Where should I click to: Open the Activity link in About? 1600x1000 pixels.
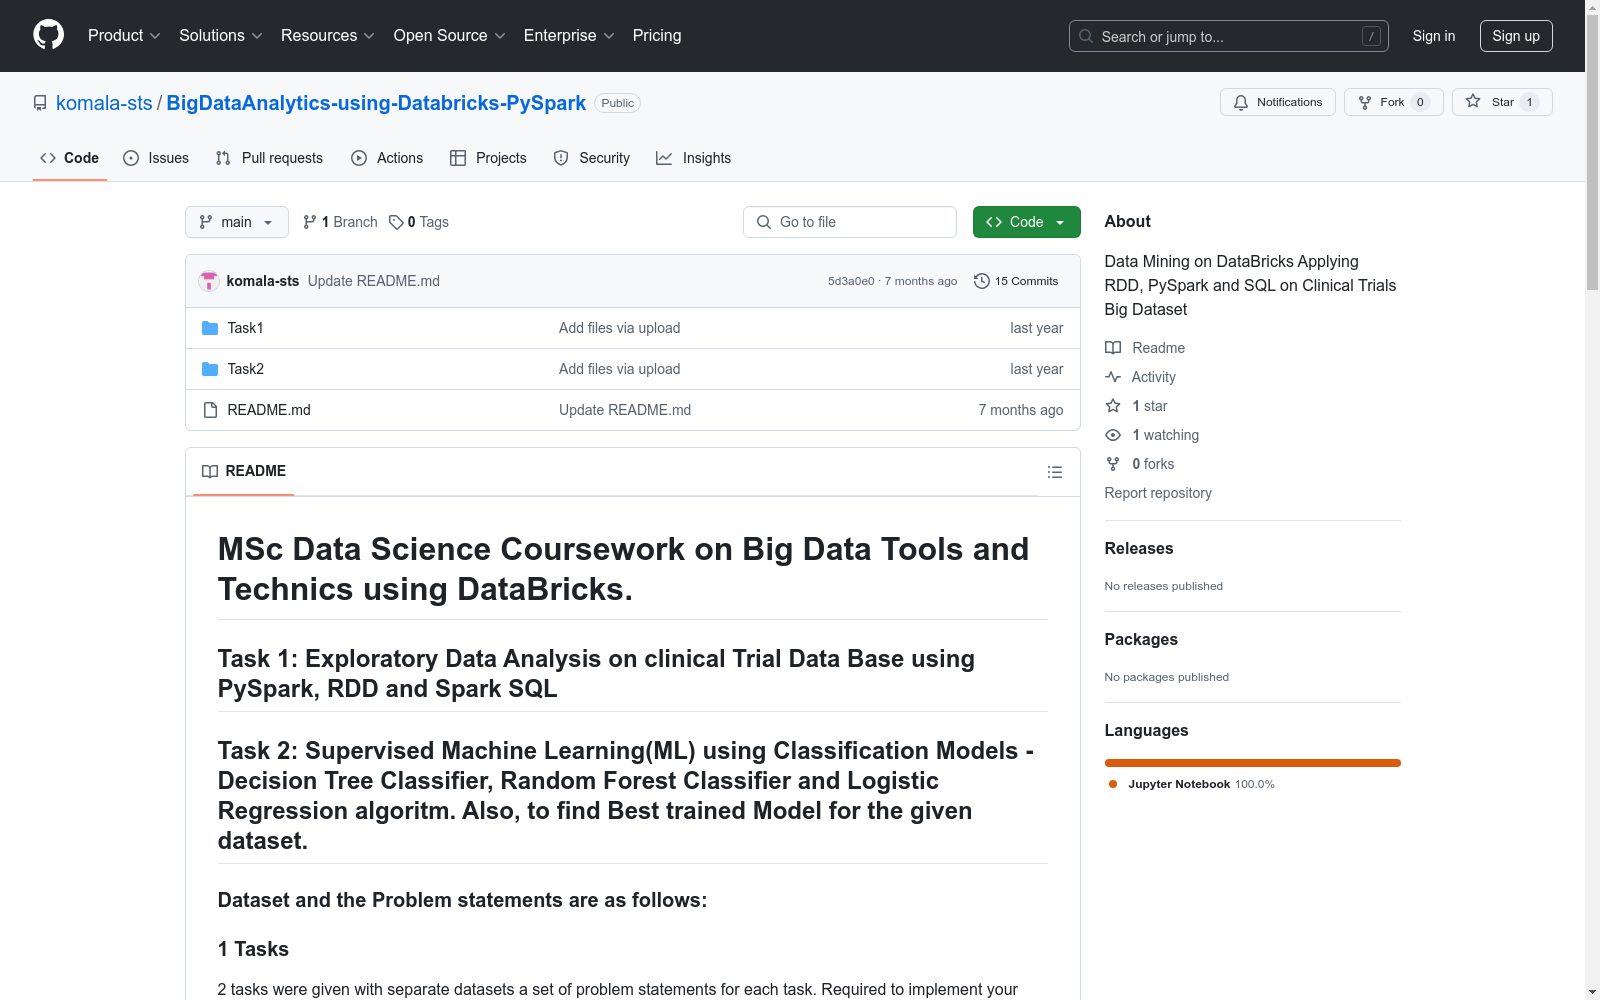pyautogui.click(x=1153, y=377)
